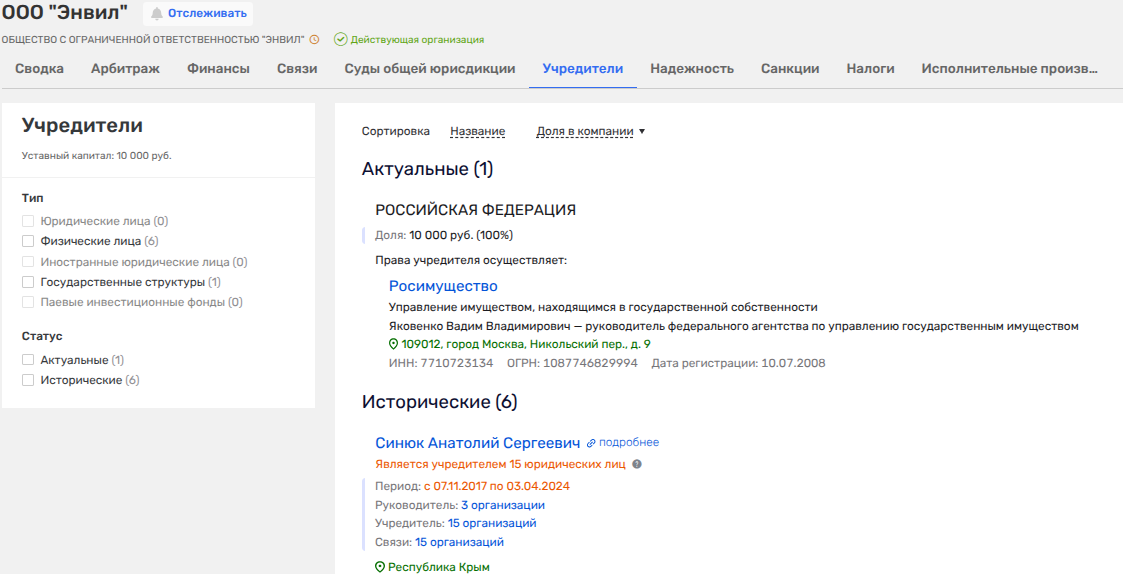Image resolution: width=1123 pixels, height=574 pixels.
Task: Click the gray question mark info icon
Action: [x=637, y=464]
